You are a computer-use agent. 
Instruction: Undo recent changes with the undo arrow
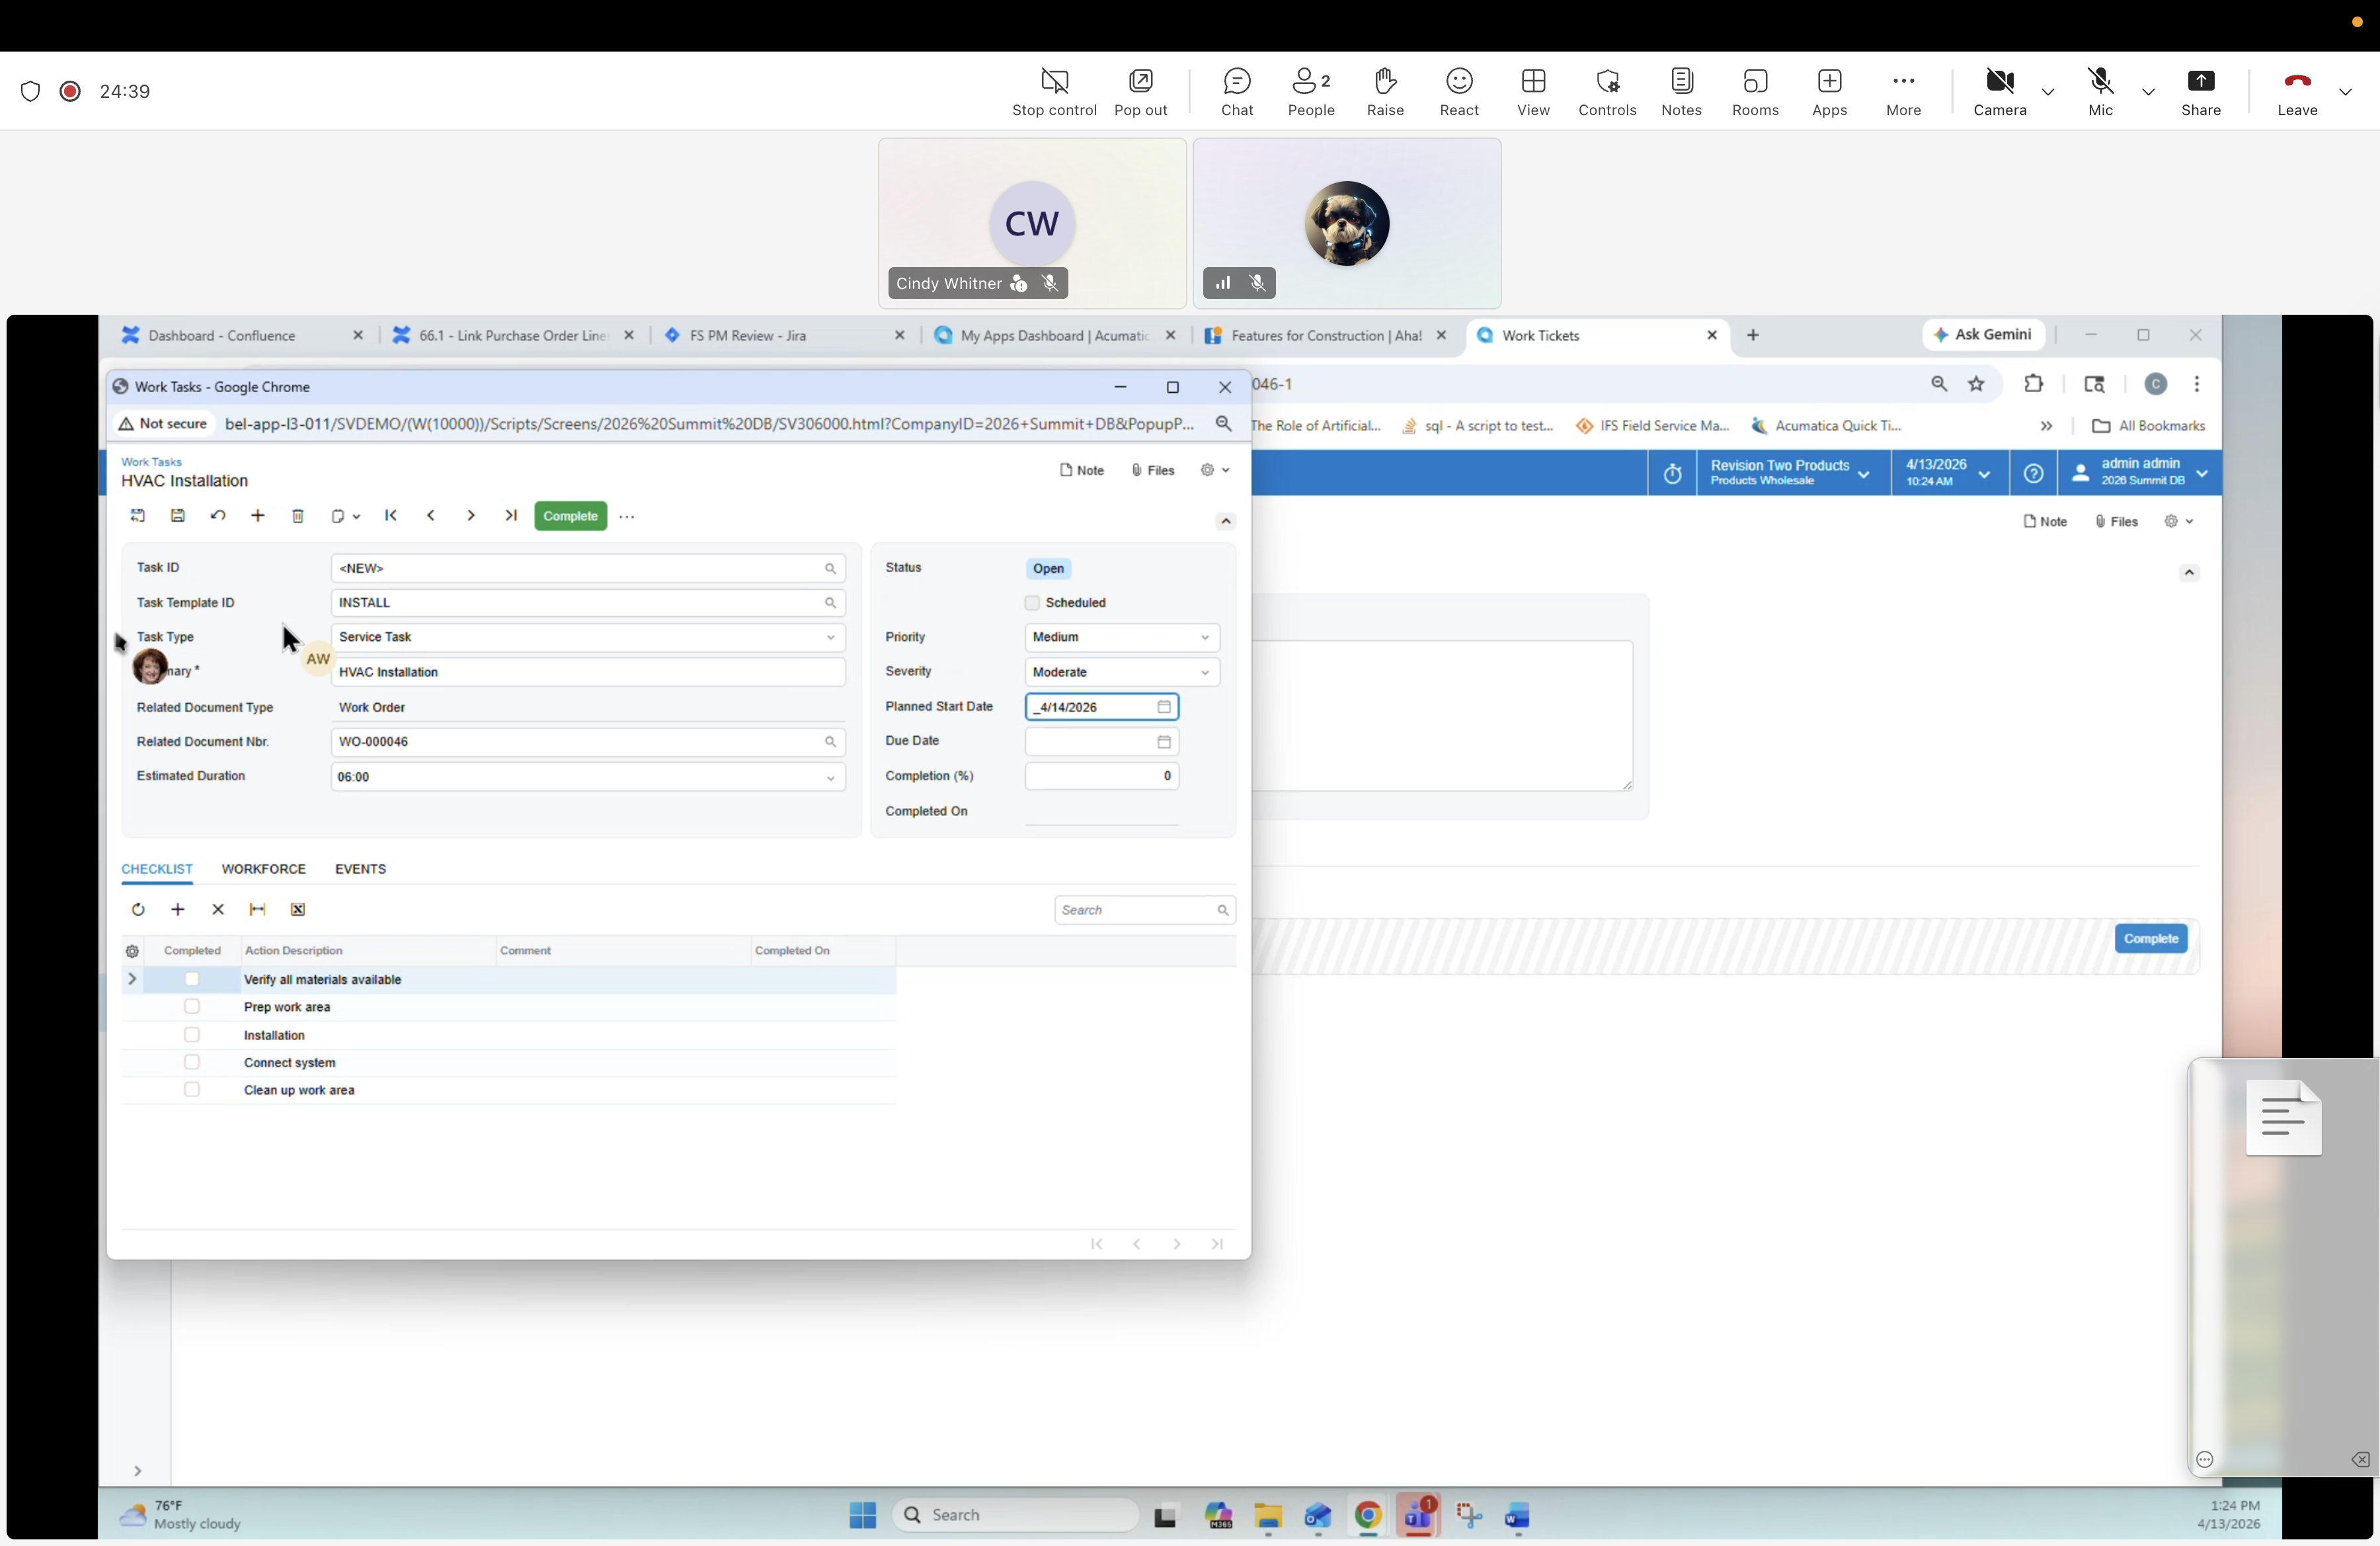(219, 516)
